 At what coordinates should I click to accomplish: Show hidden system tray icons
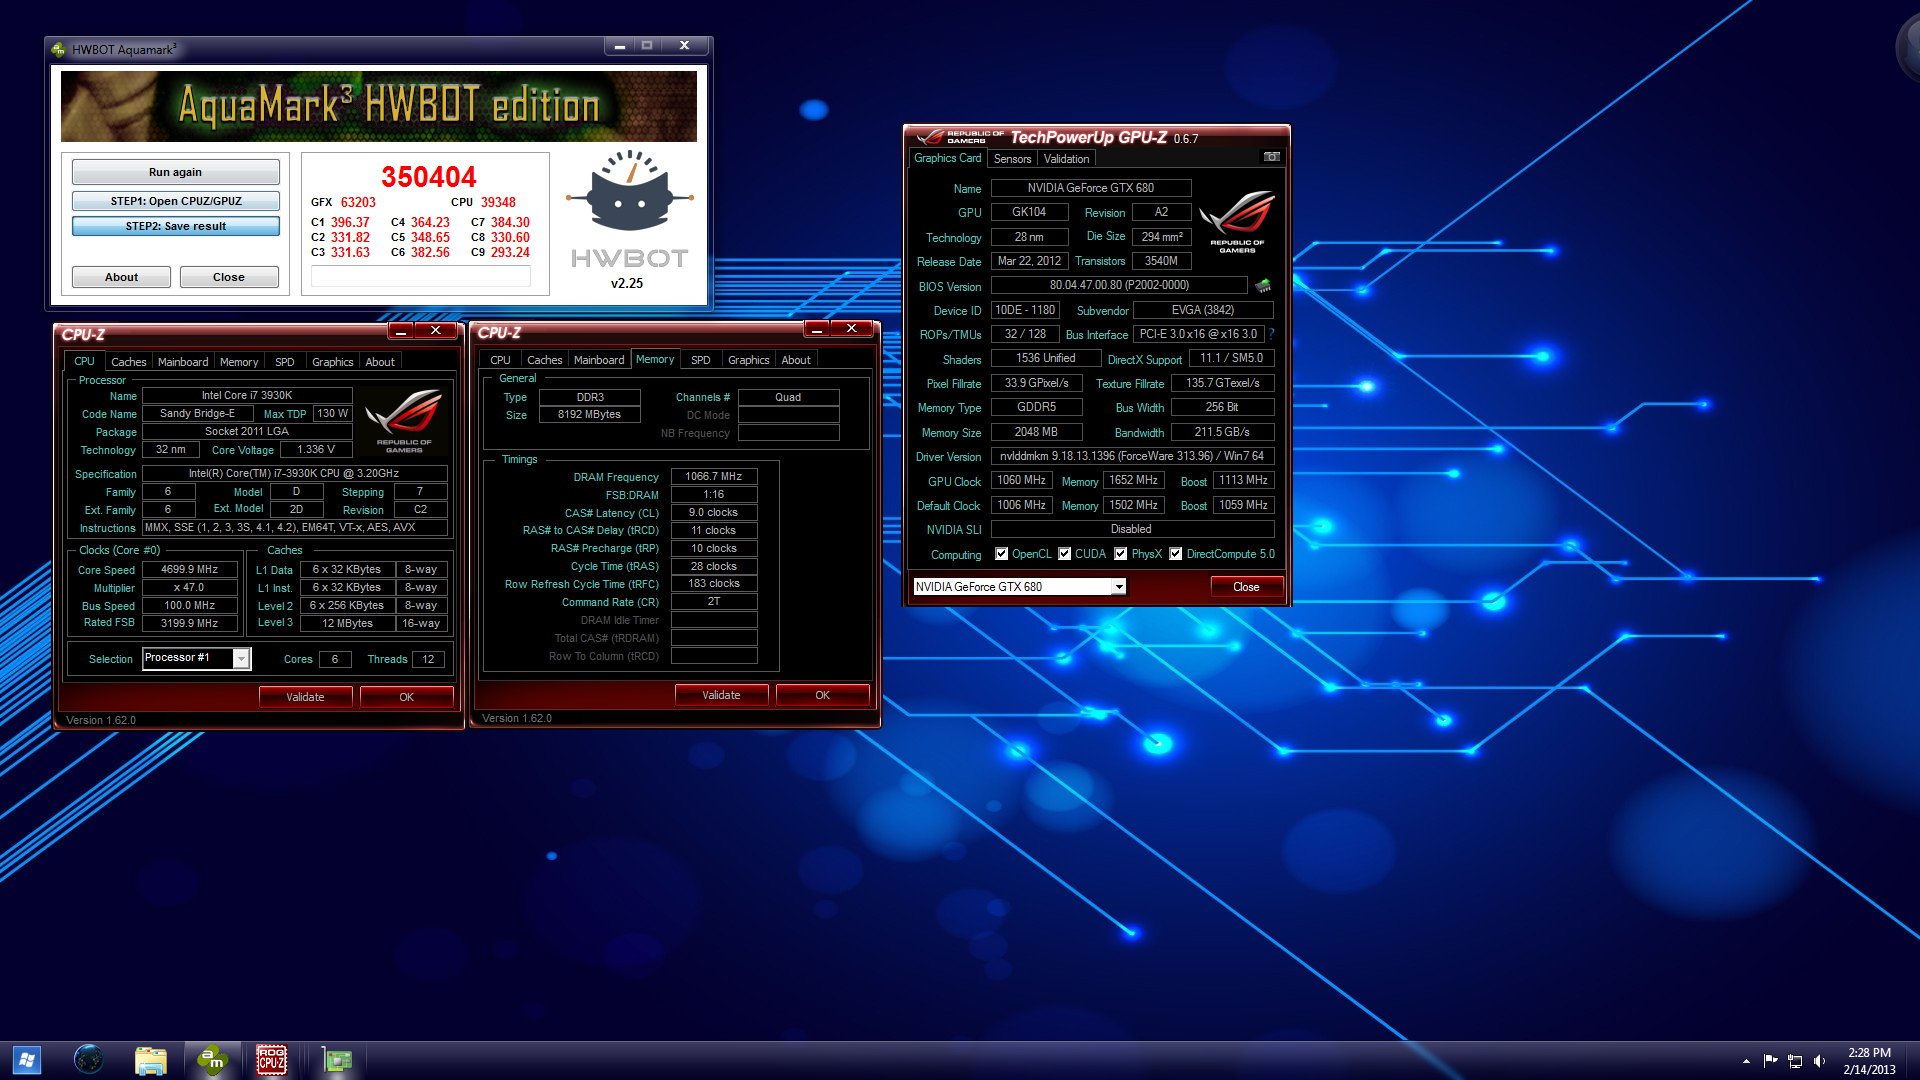(1746, 1061)
